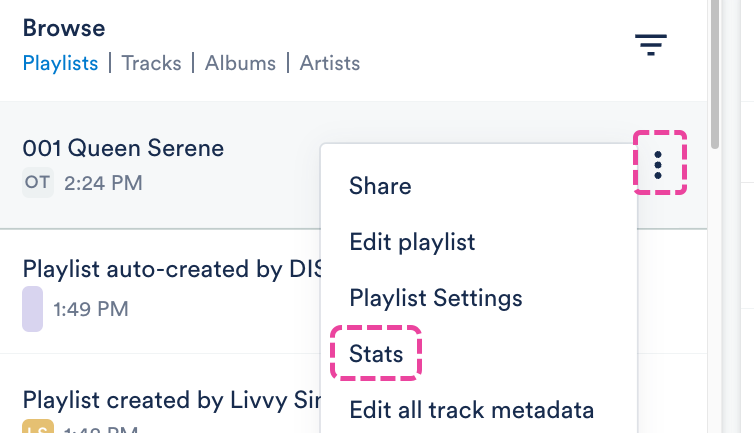The height and width of the screenshot is (433, 754).
Task: Open the 001 Queen Serene playlist
Action: coord(123,149)
